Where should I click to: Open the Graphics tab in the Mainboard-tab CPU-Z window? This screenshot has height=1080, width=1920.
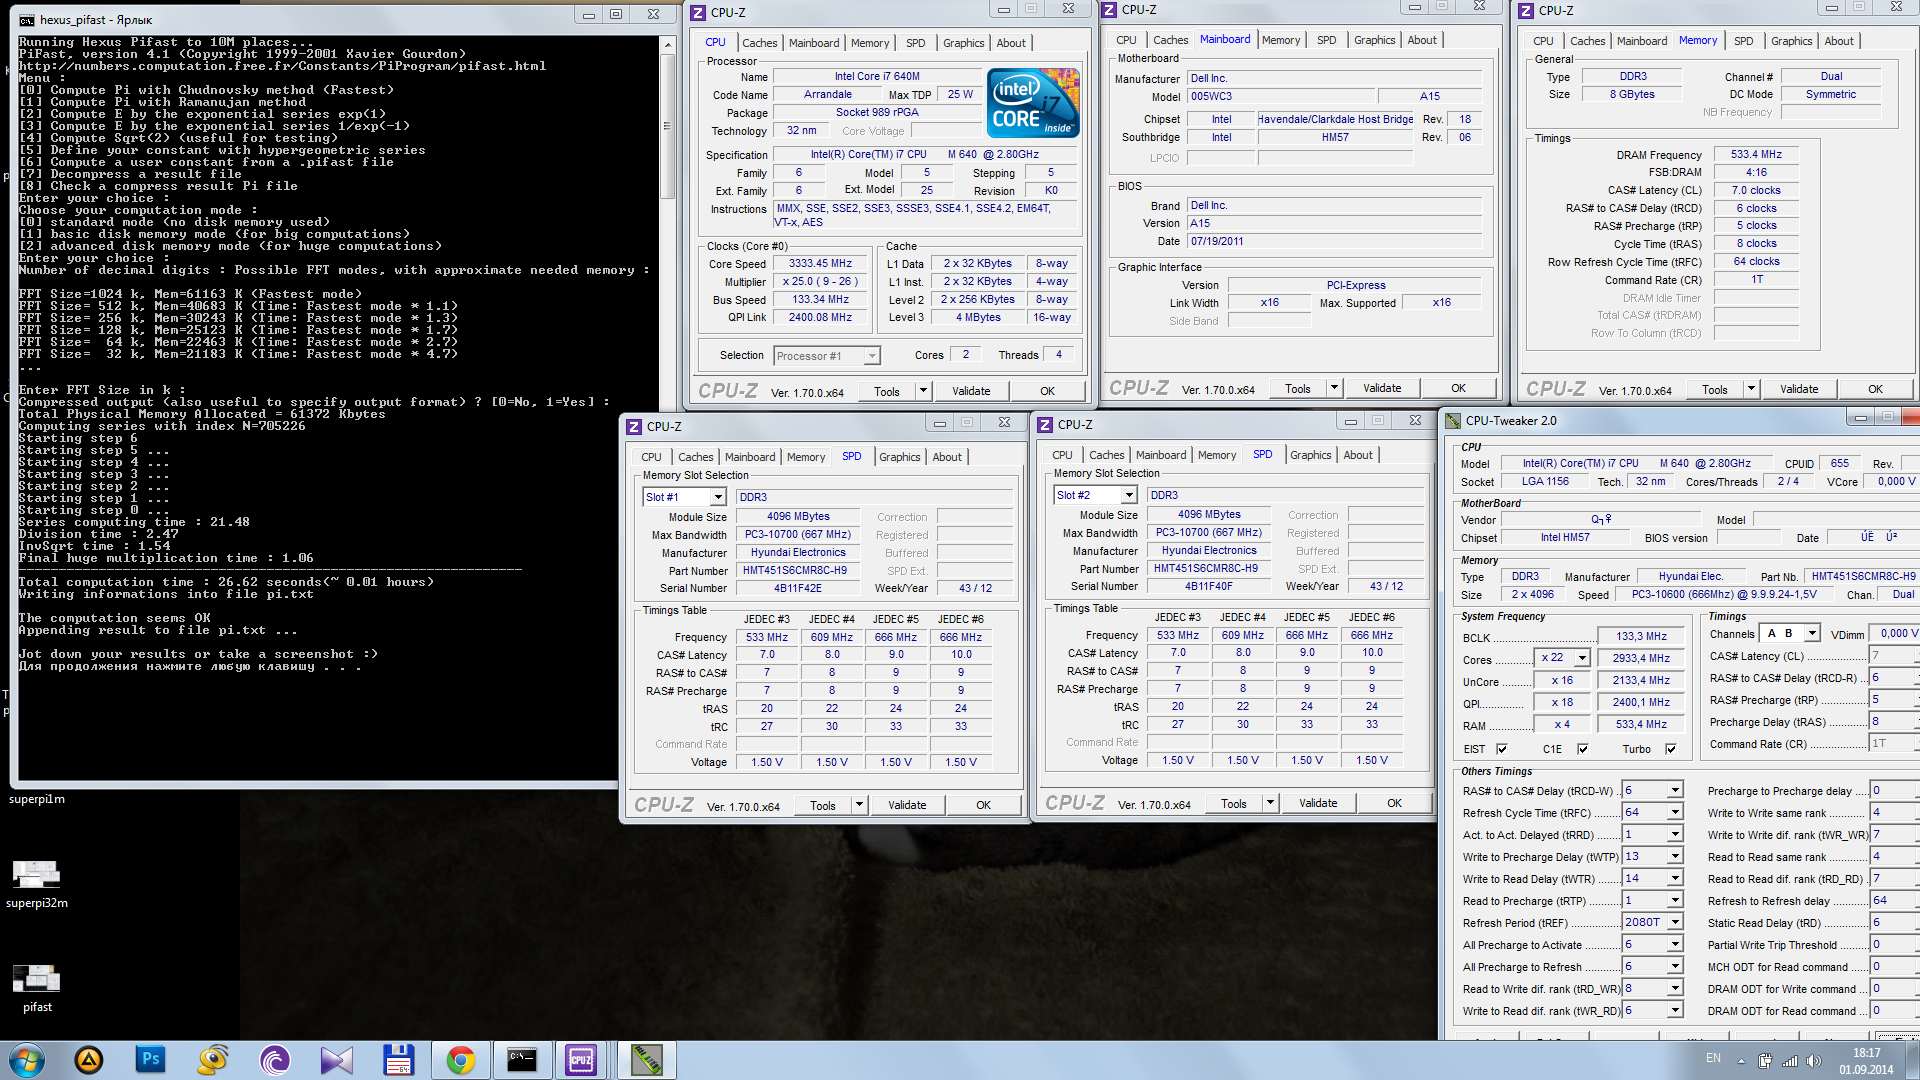coord(1374,40)
